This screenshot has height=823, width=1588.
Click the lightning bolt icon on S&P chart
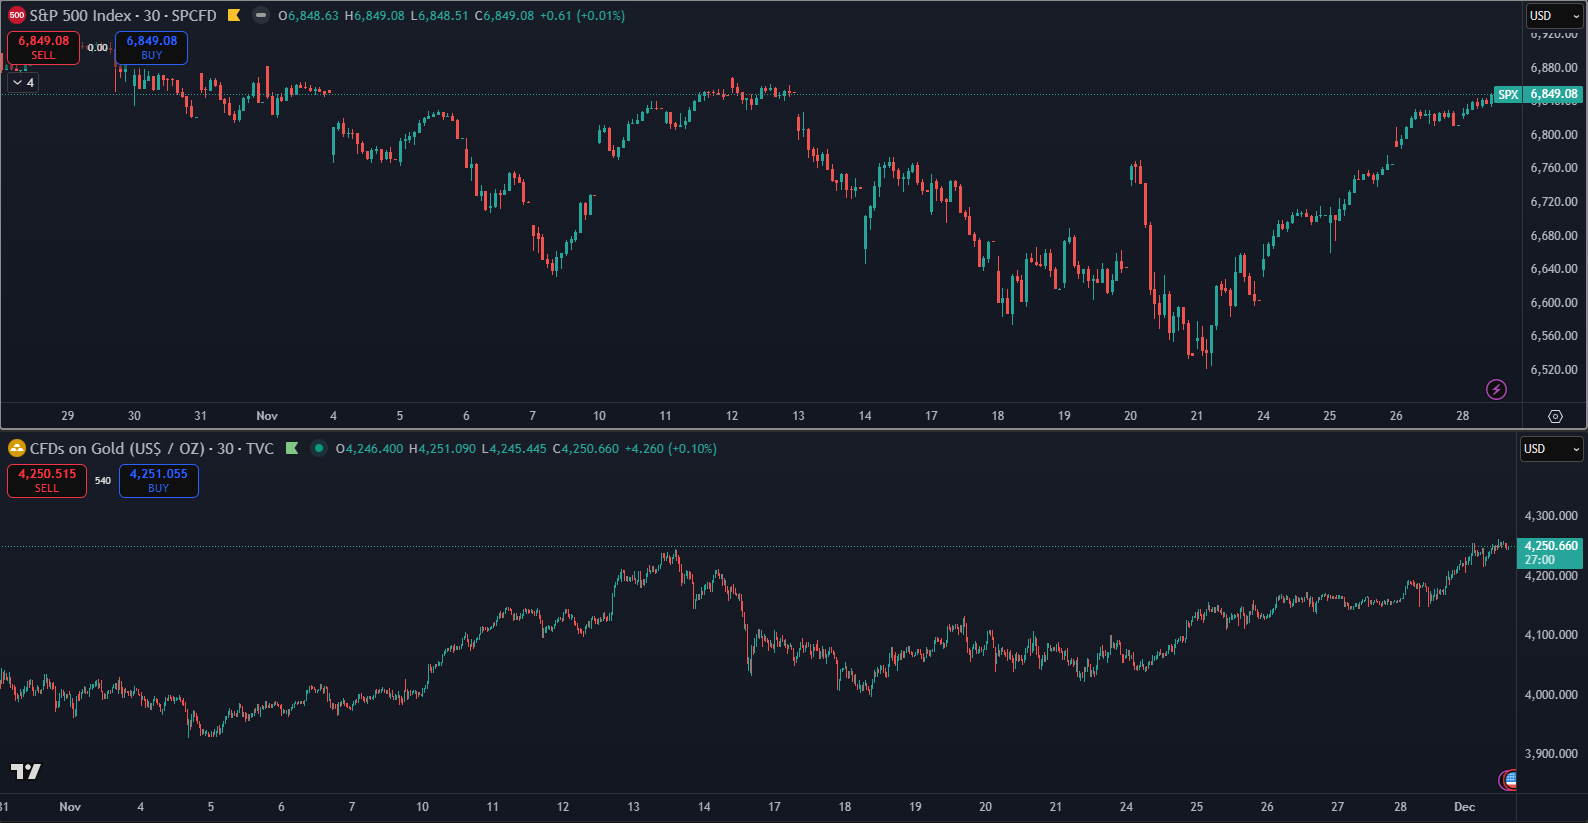(1496, 389)
